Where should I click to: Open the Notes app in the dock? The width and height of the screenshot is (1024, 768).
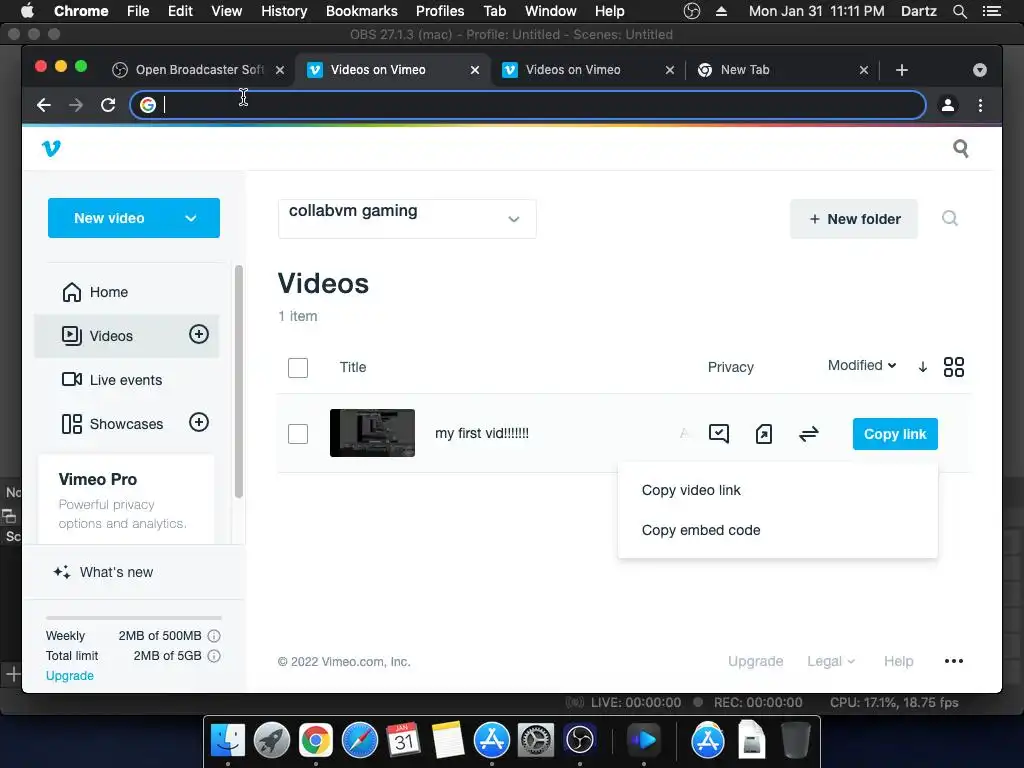pyautogui.click(x=447, y=740)
